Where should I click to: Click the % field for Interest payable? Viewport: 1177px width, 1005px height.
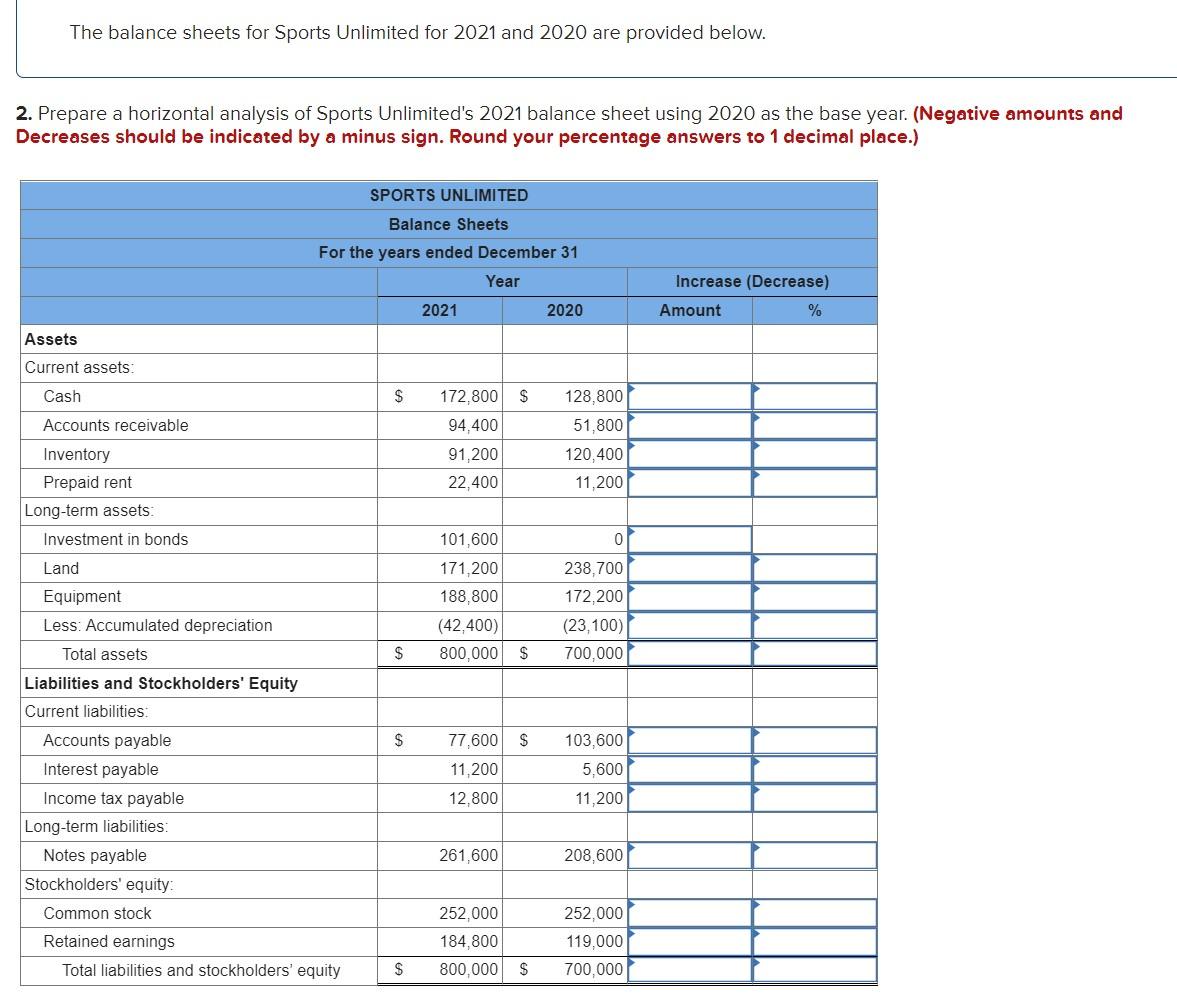(813, 769)
